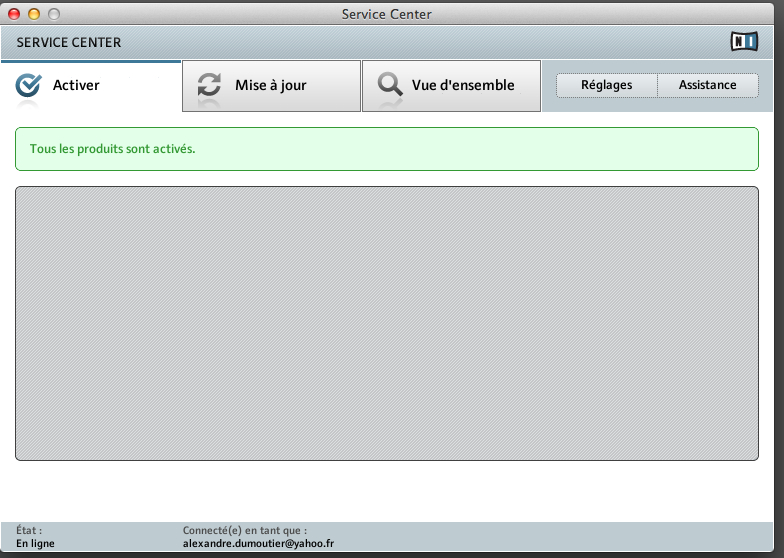Close the Service Center window
This screenshot has height=558, width=784.
14,14
